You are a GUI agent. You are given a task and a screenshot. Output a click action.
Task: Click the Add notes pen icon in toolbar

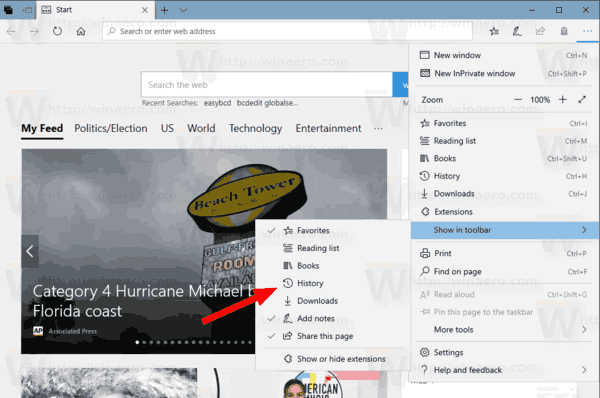(517, 31)
